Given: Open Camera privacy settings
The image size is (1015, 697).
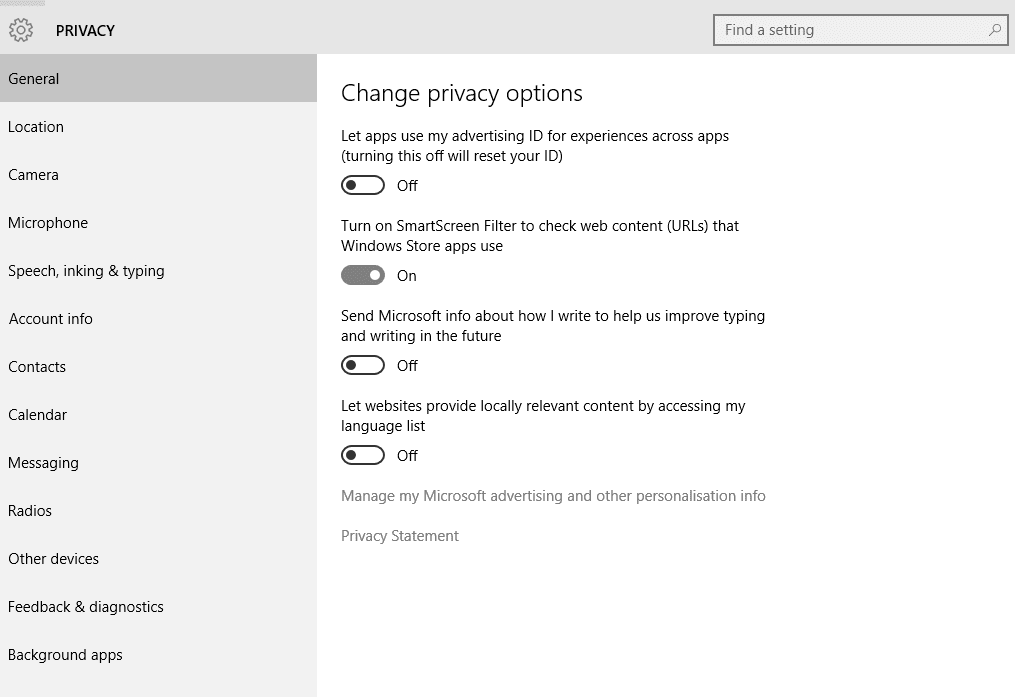Looking at the screenshot, I should 34,175.
